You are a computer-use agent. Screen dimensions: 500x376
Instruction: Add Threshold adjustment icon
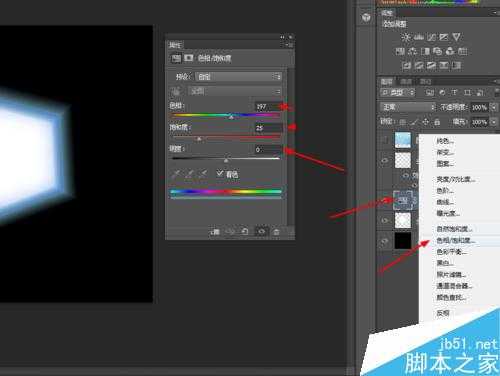point(431,65)
